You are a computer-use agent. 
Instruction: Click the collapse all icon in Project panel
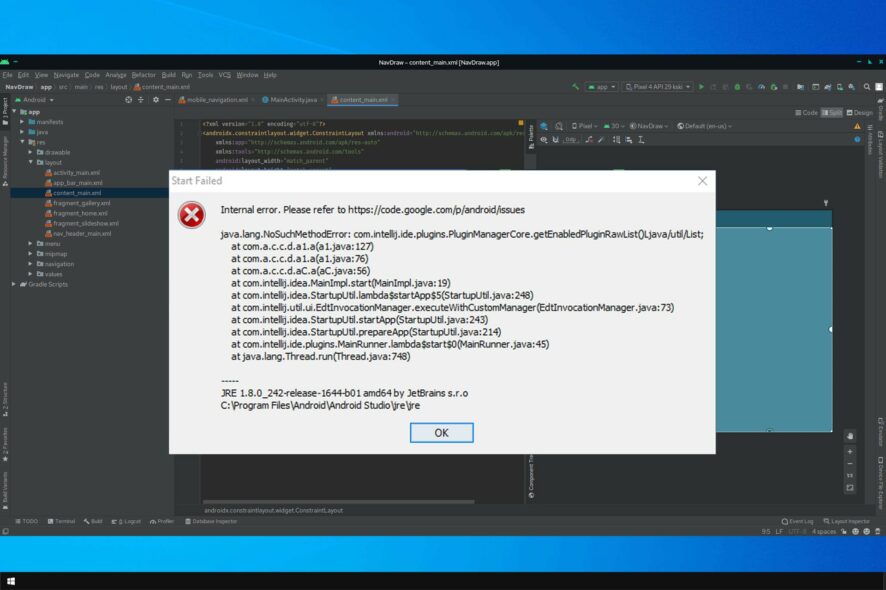141,100
